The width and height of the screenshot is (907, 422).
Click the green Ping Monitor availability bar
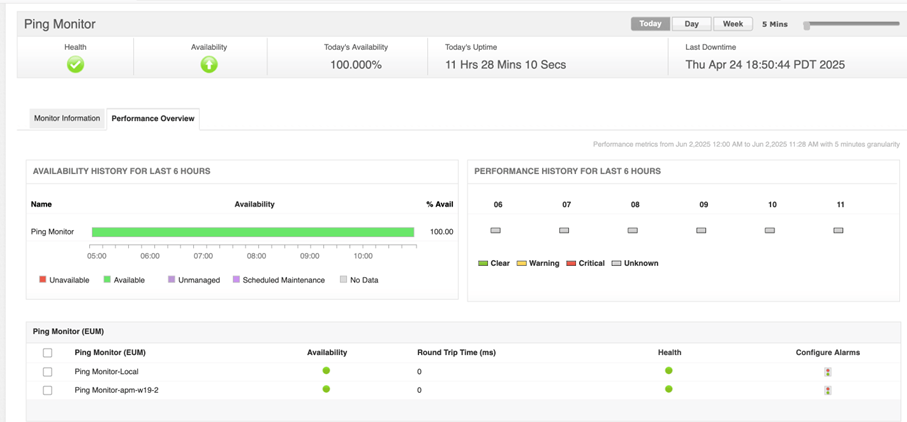pos(252,232)
